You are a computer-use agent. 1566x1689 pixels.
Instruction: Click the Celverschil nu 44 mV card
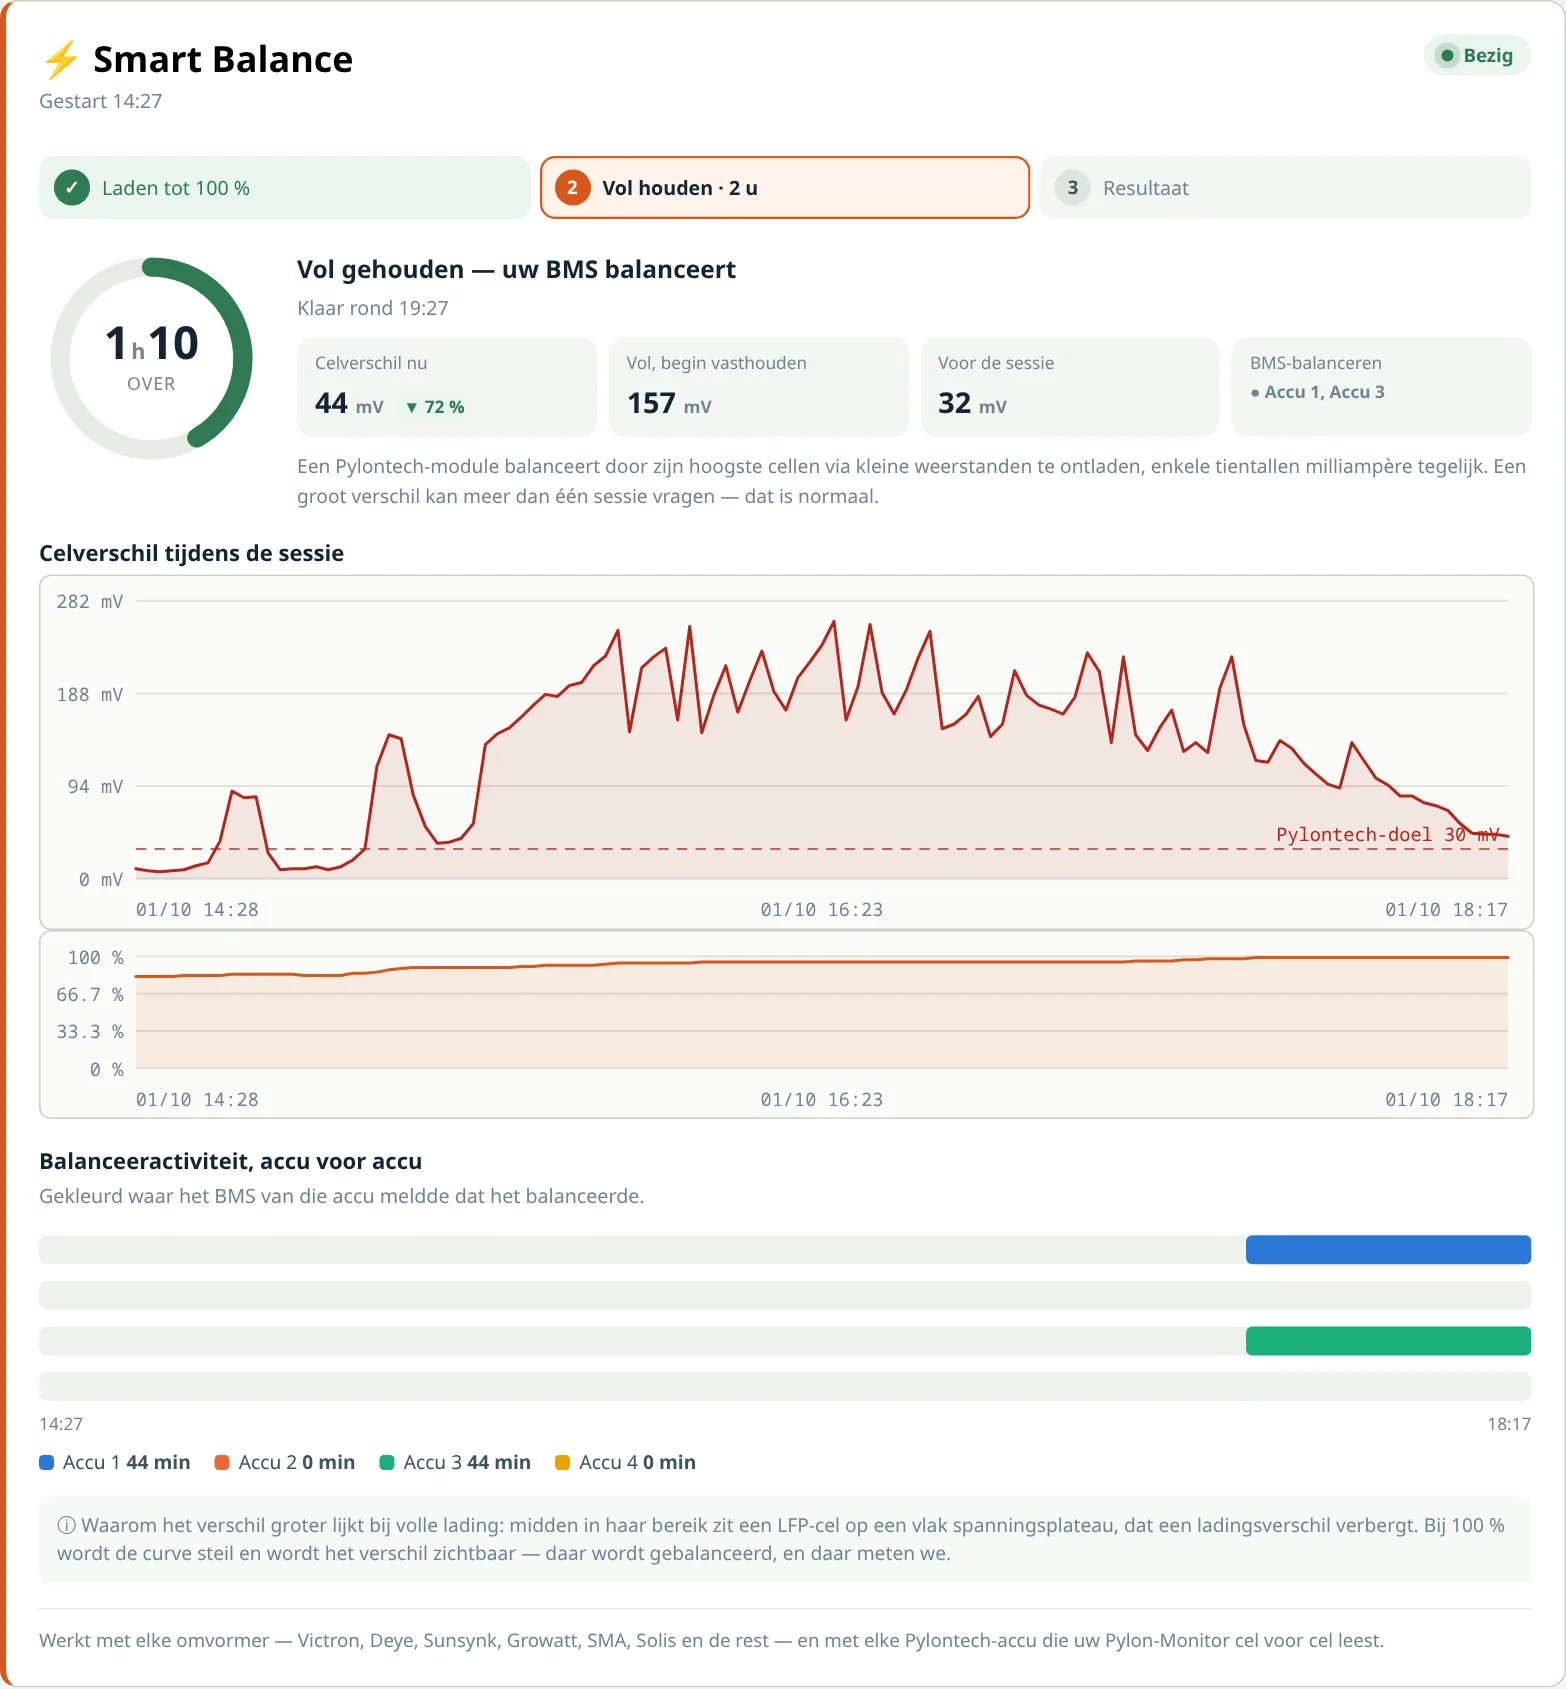(x=447, y=387)
